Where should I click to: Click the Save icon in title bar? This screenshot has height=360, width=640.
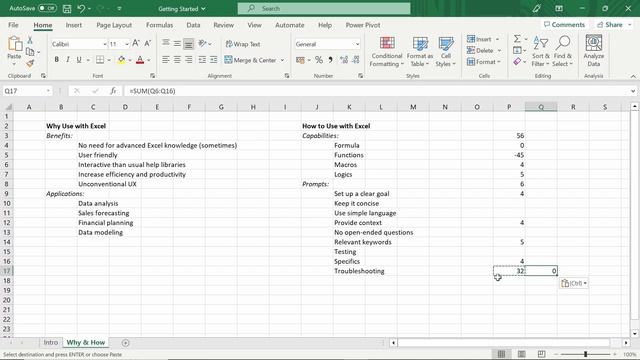pyautogui.click(x=67, y=9)
